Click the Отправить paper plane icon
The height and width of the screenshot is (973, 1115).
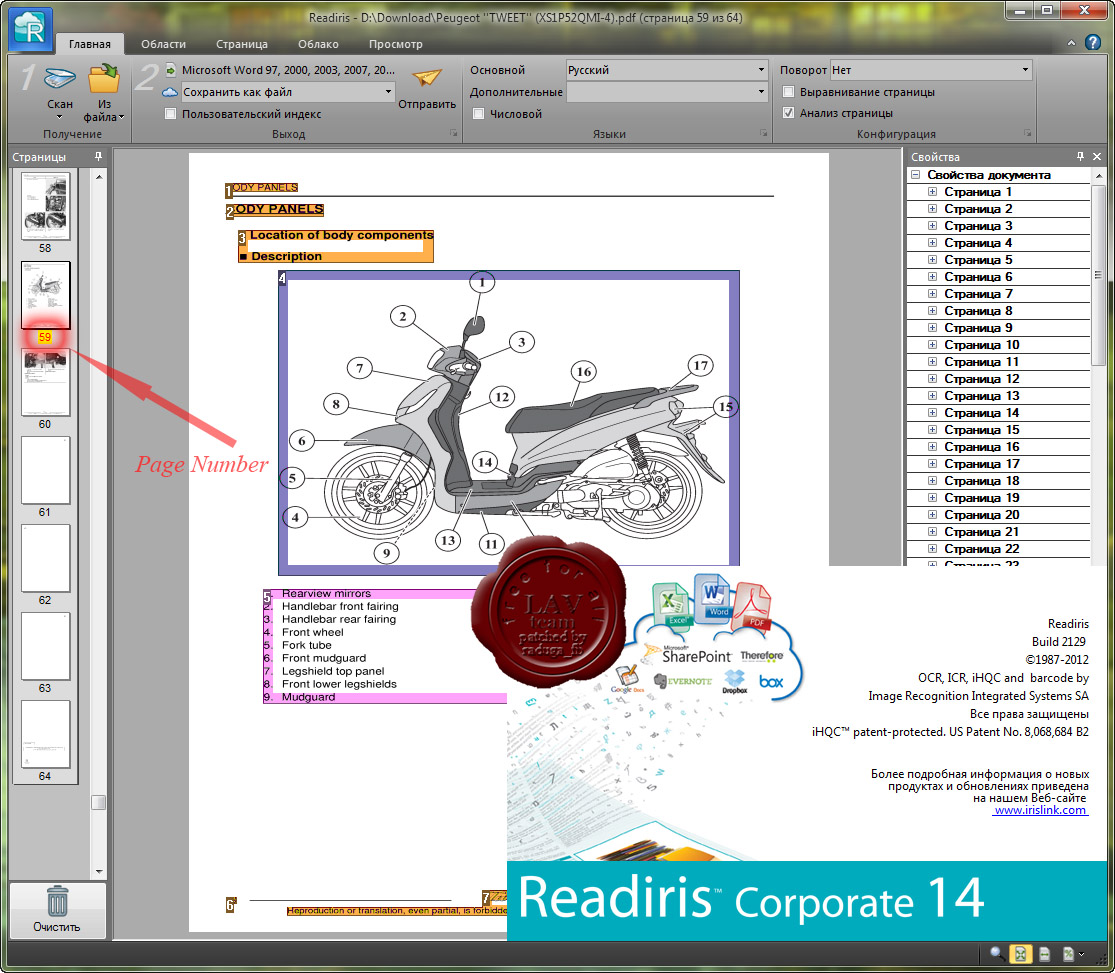(x=427, y=77)
